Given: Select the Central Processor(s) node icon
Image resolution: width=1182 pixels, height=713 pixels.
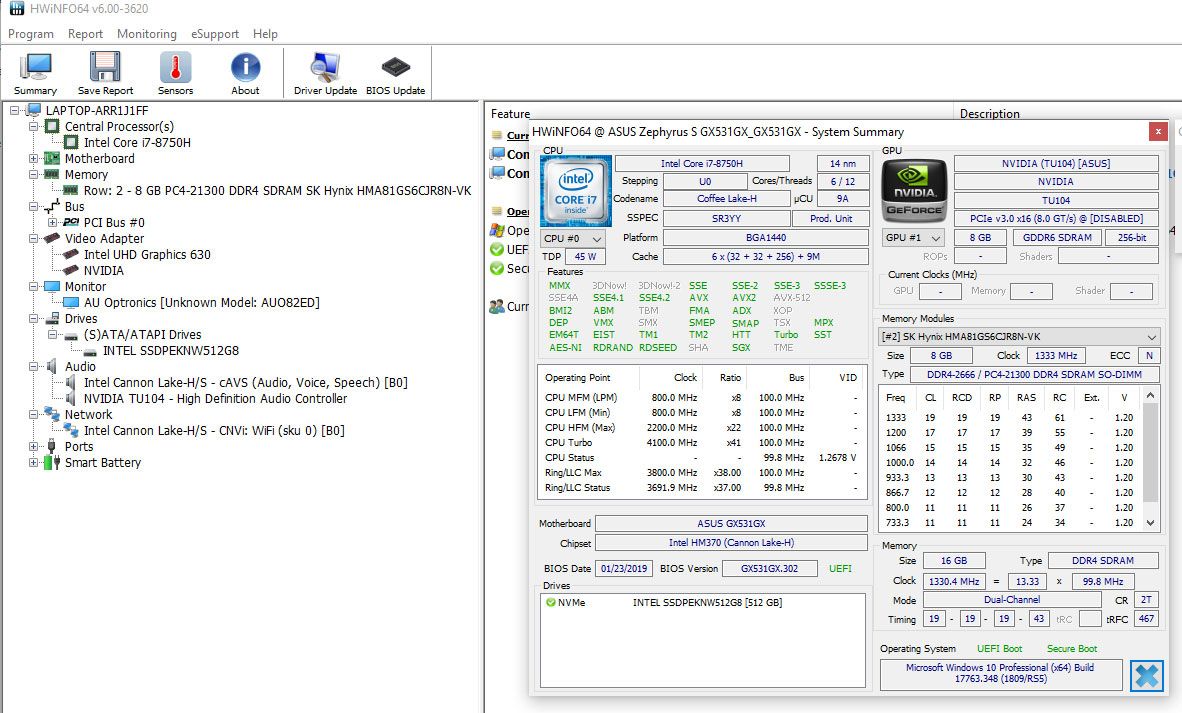Looking at the screenshot, I should [52, 127].
